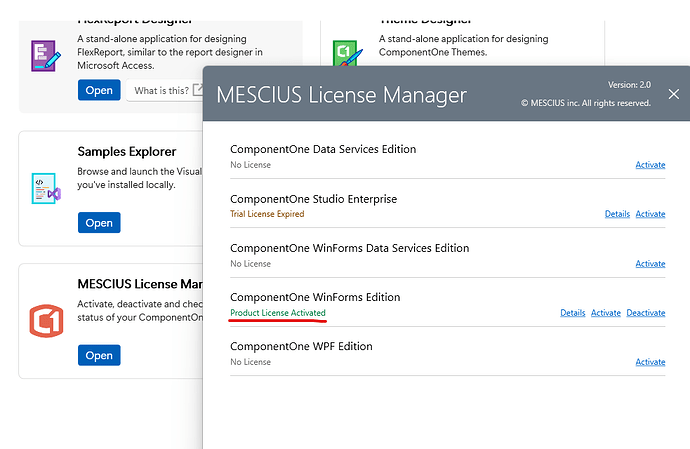Select the Samples Explorer card title

127,152
